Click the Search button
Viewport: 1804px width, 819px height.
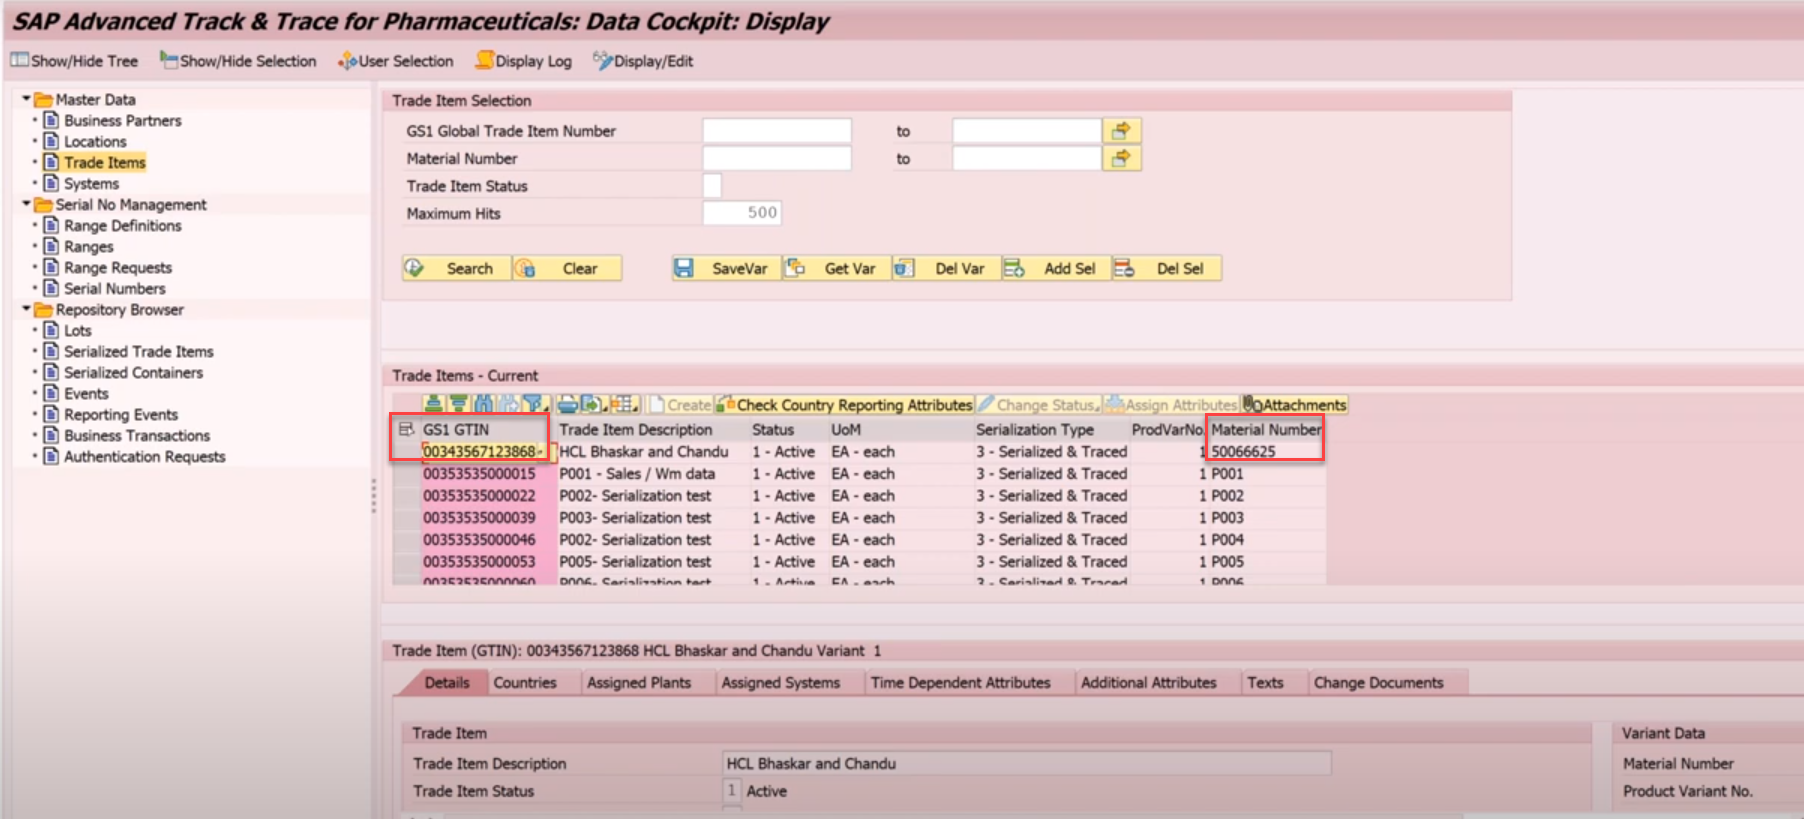(457, 268)
